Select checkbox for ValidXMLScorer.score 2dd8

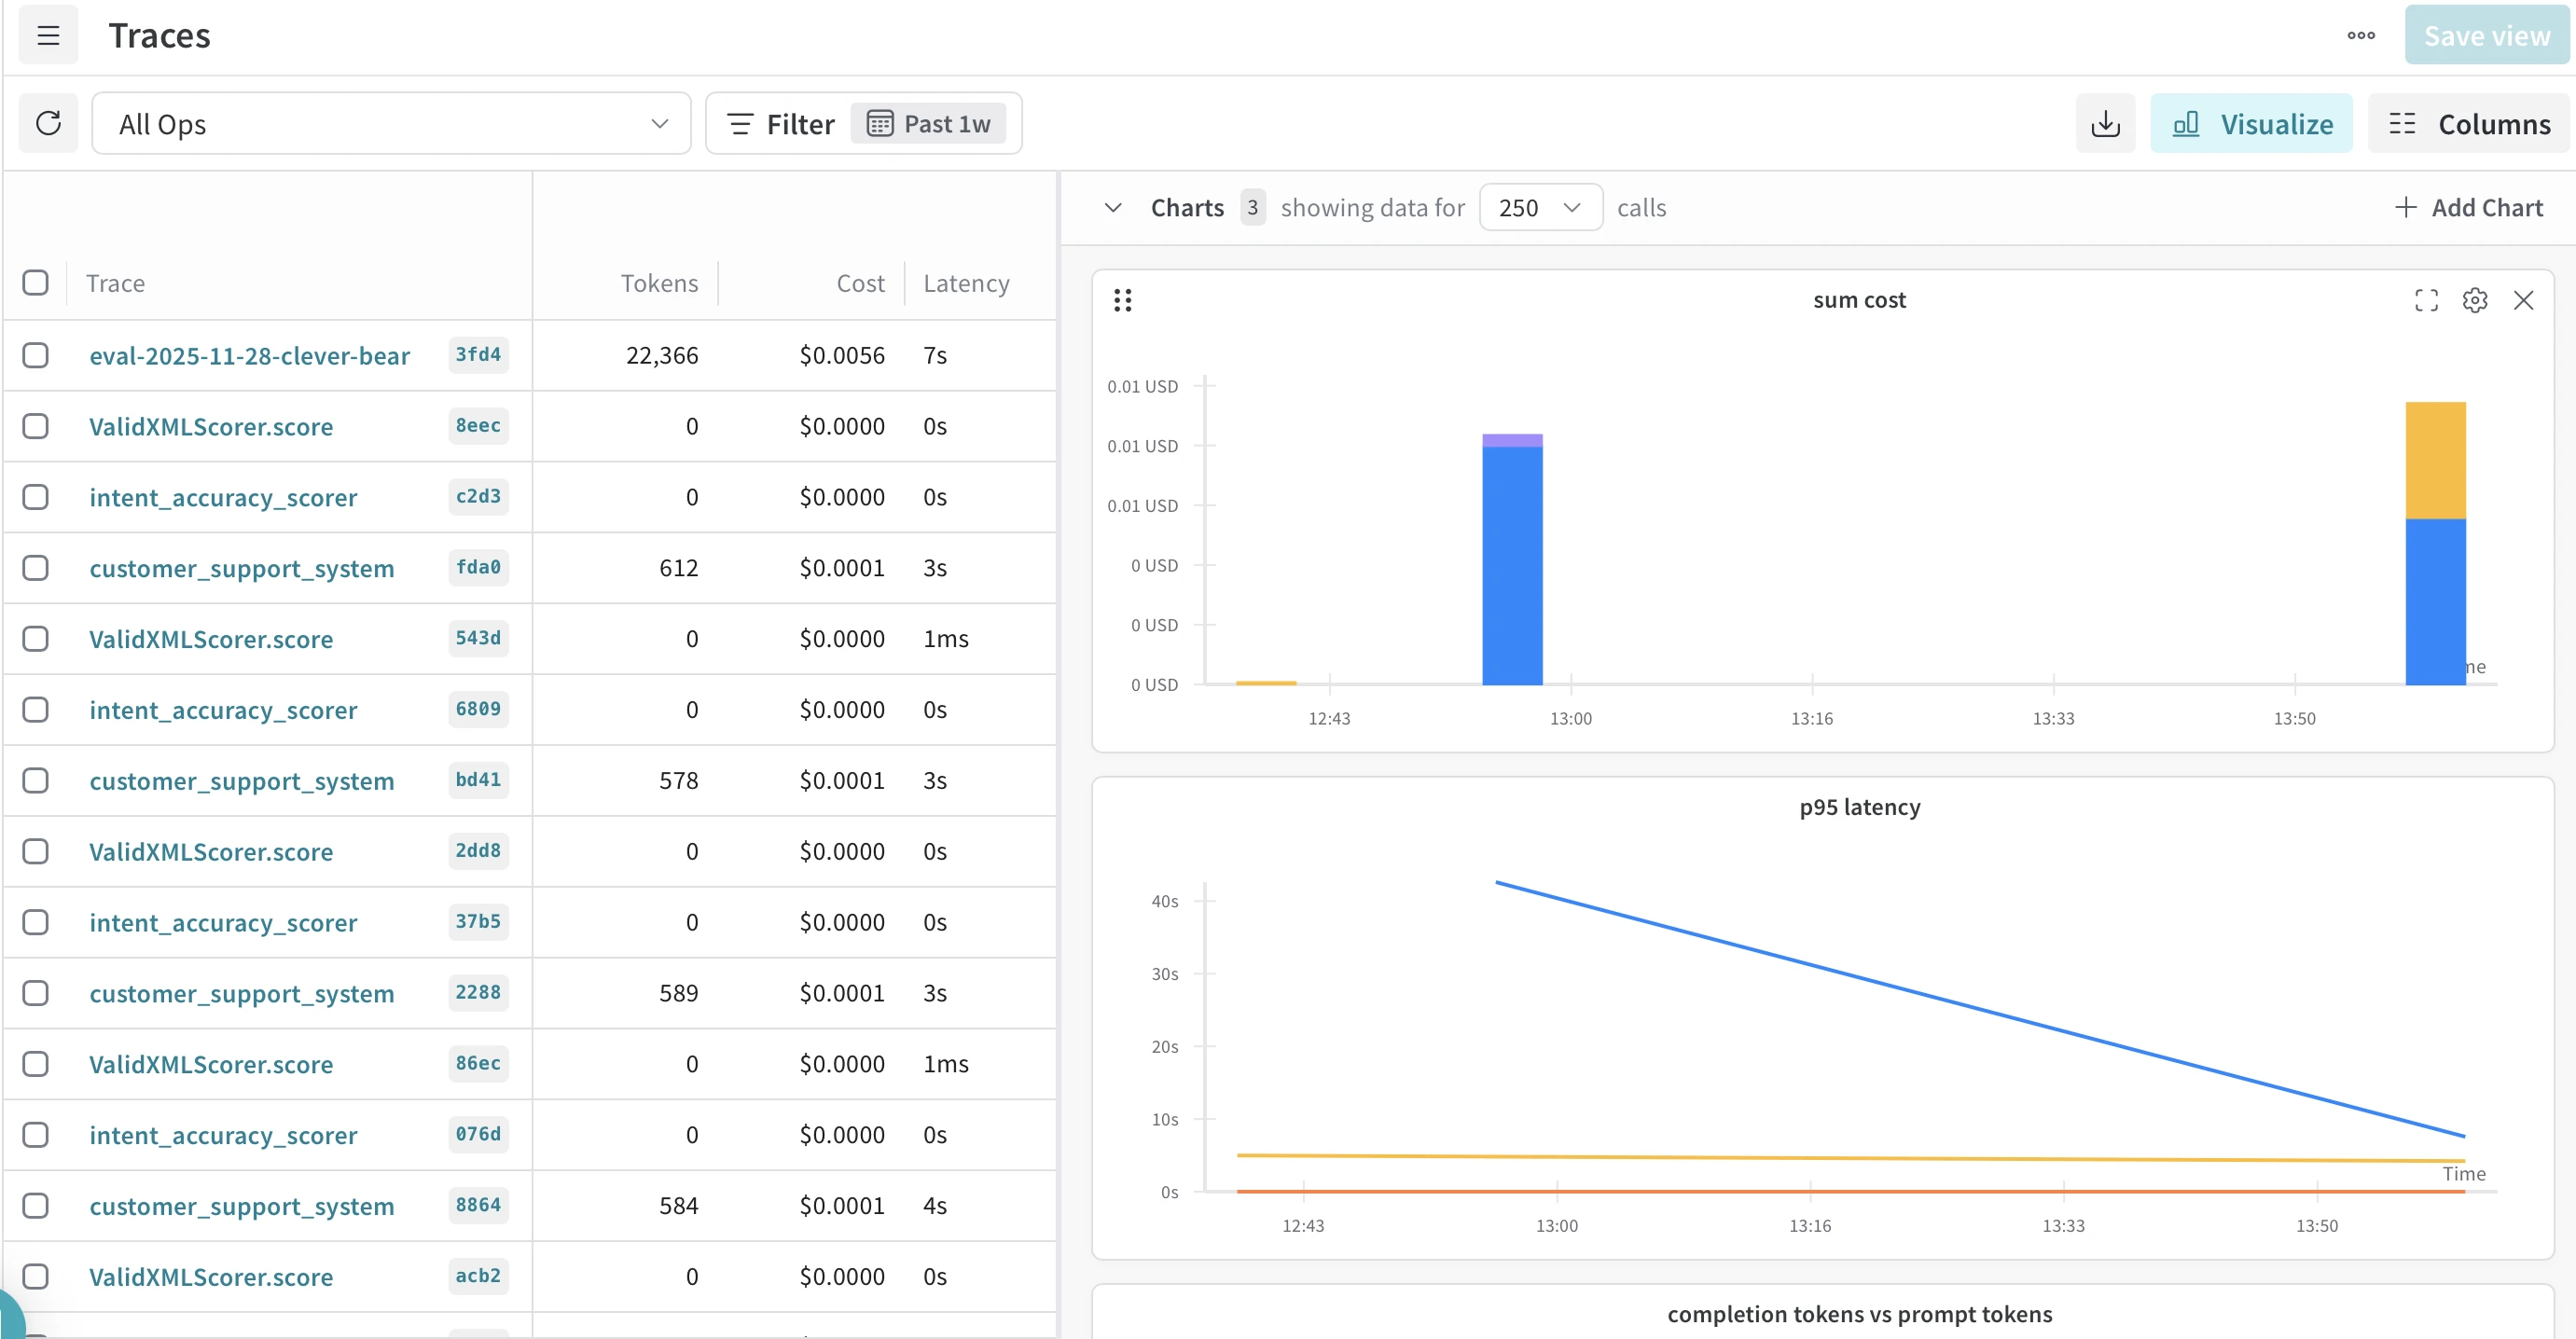(35, 852)
